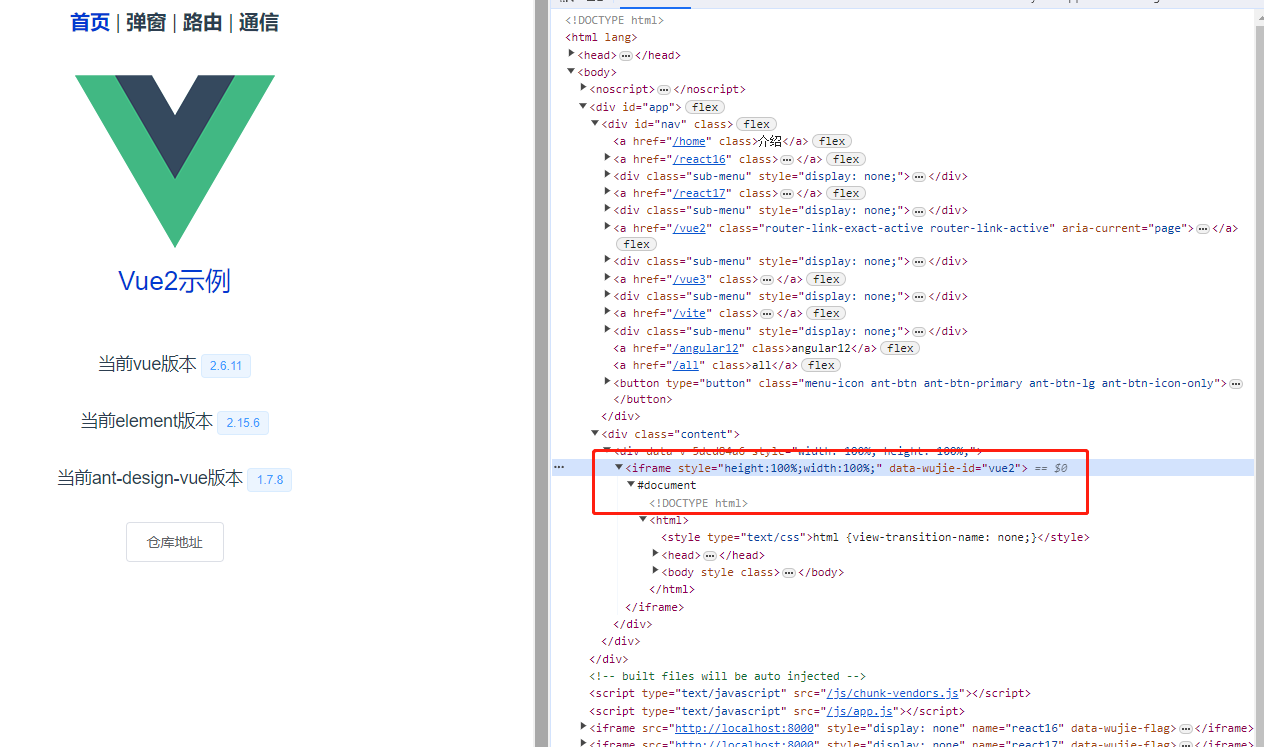Toggle the flex badge on the nav element

[756, 123]
